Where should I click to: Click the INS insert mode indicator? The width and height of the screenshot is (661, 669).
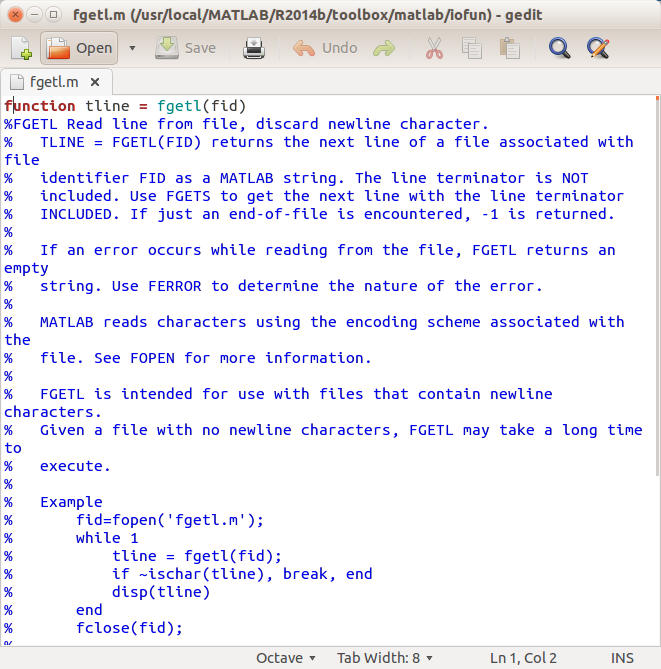[x=622, y=658]
